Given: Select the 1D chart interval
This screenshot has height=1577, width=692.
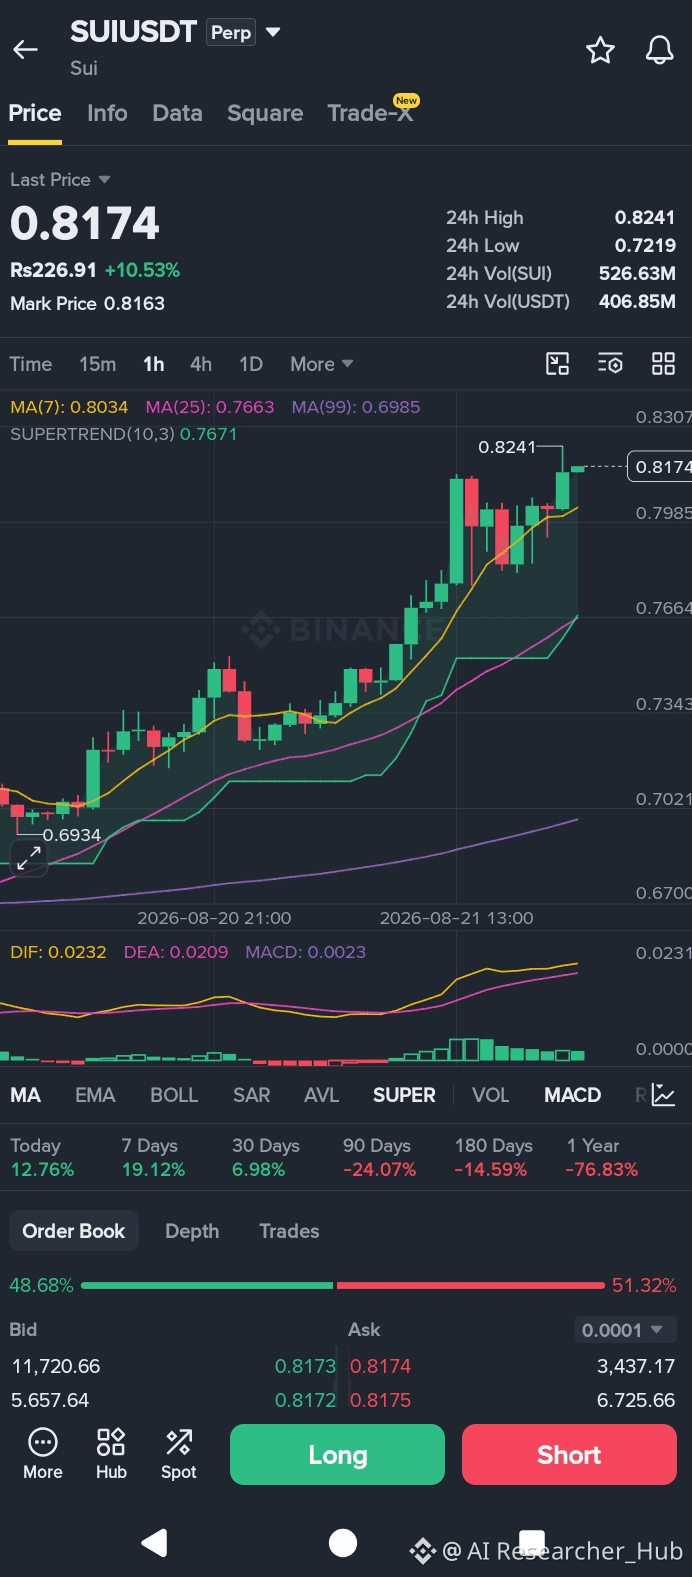Looking at the screenshot, I should click(251, 364).
